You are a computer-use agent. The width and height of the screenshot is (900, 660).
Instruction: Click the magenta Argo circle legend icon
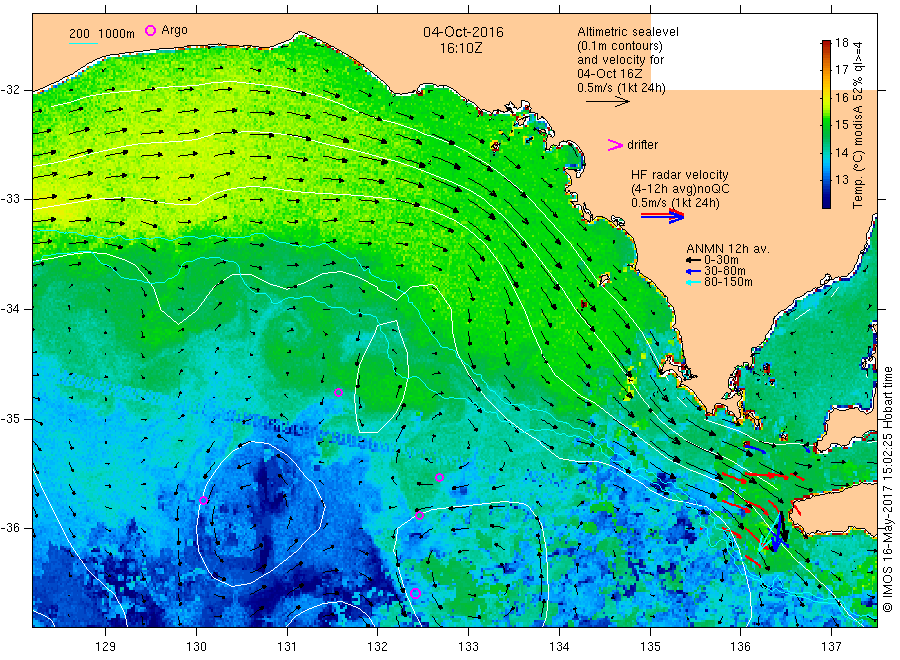tap(150, 30)
